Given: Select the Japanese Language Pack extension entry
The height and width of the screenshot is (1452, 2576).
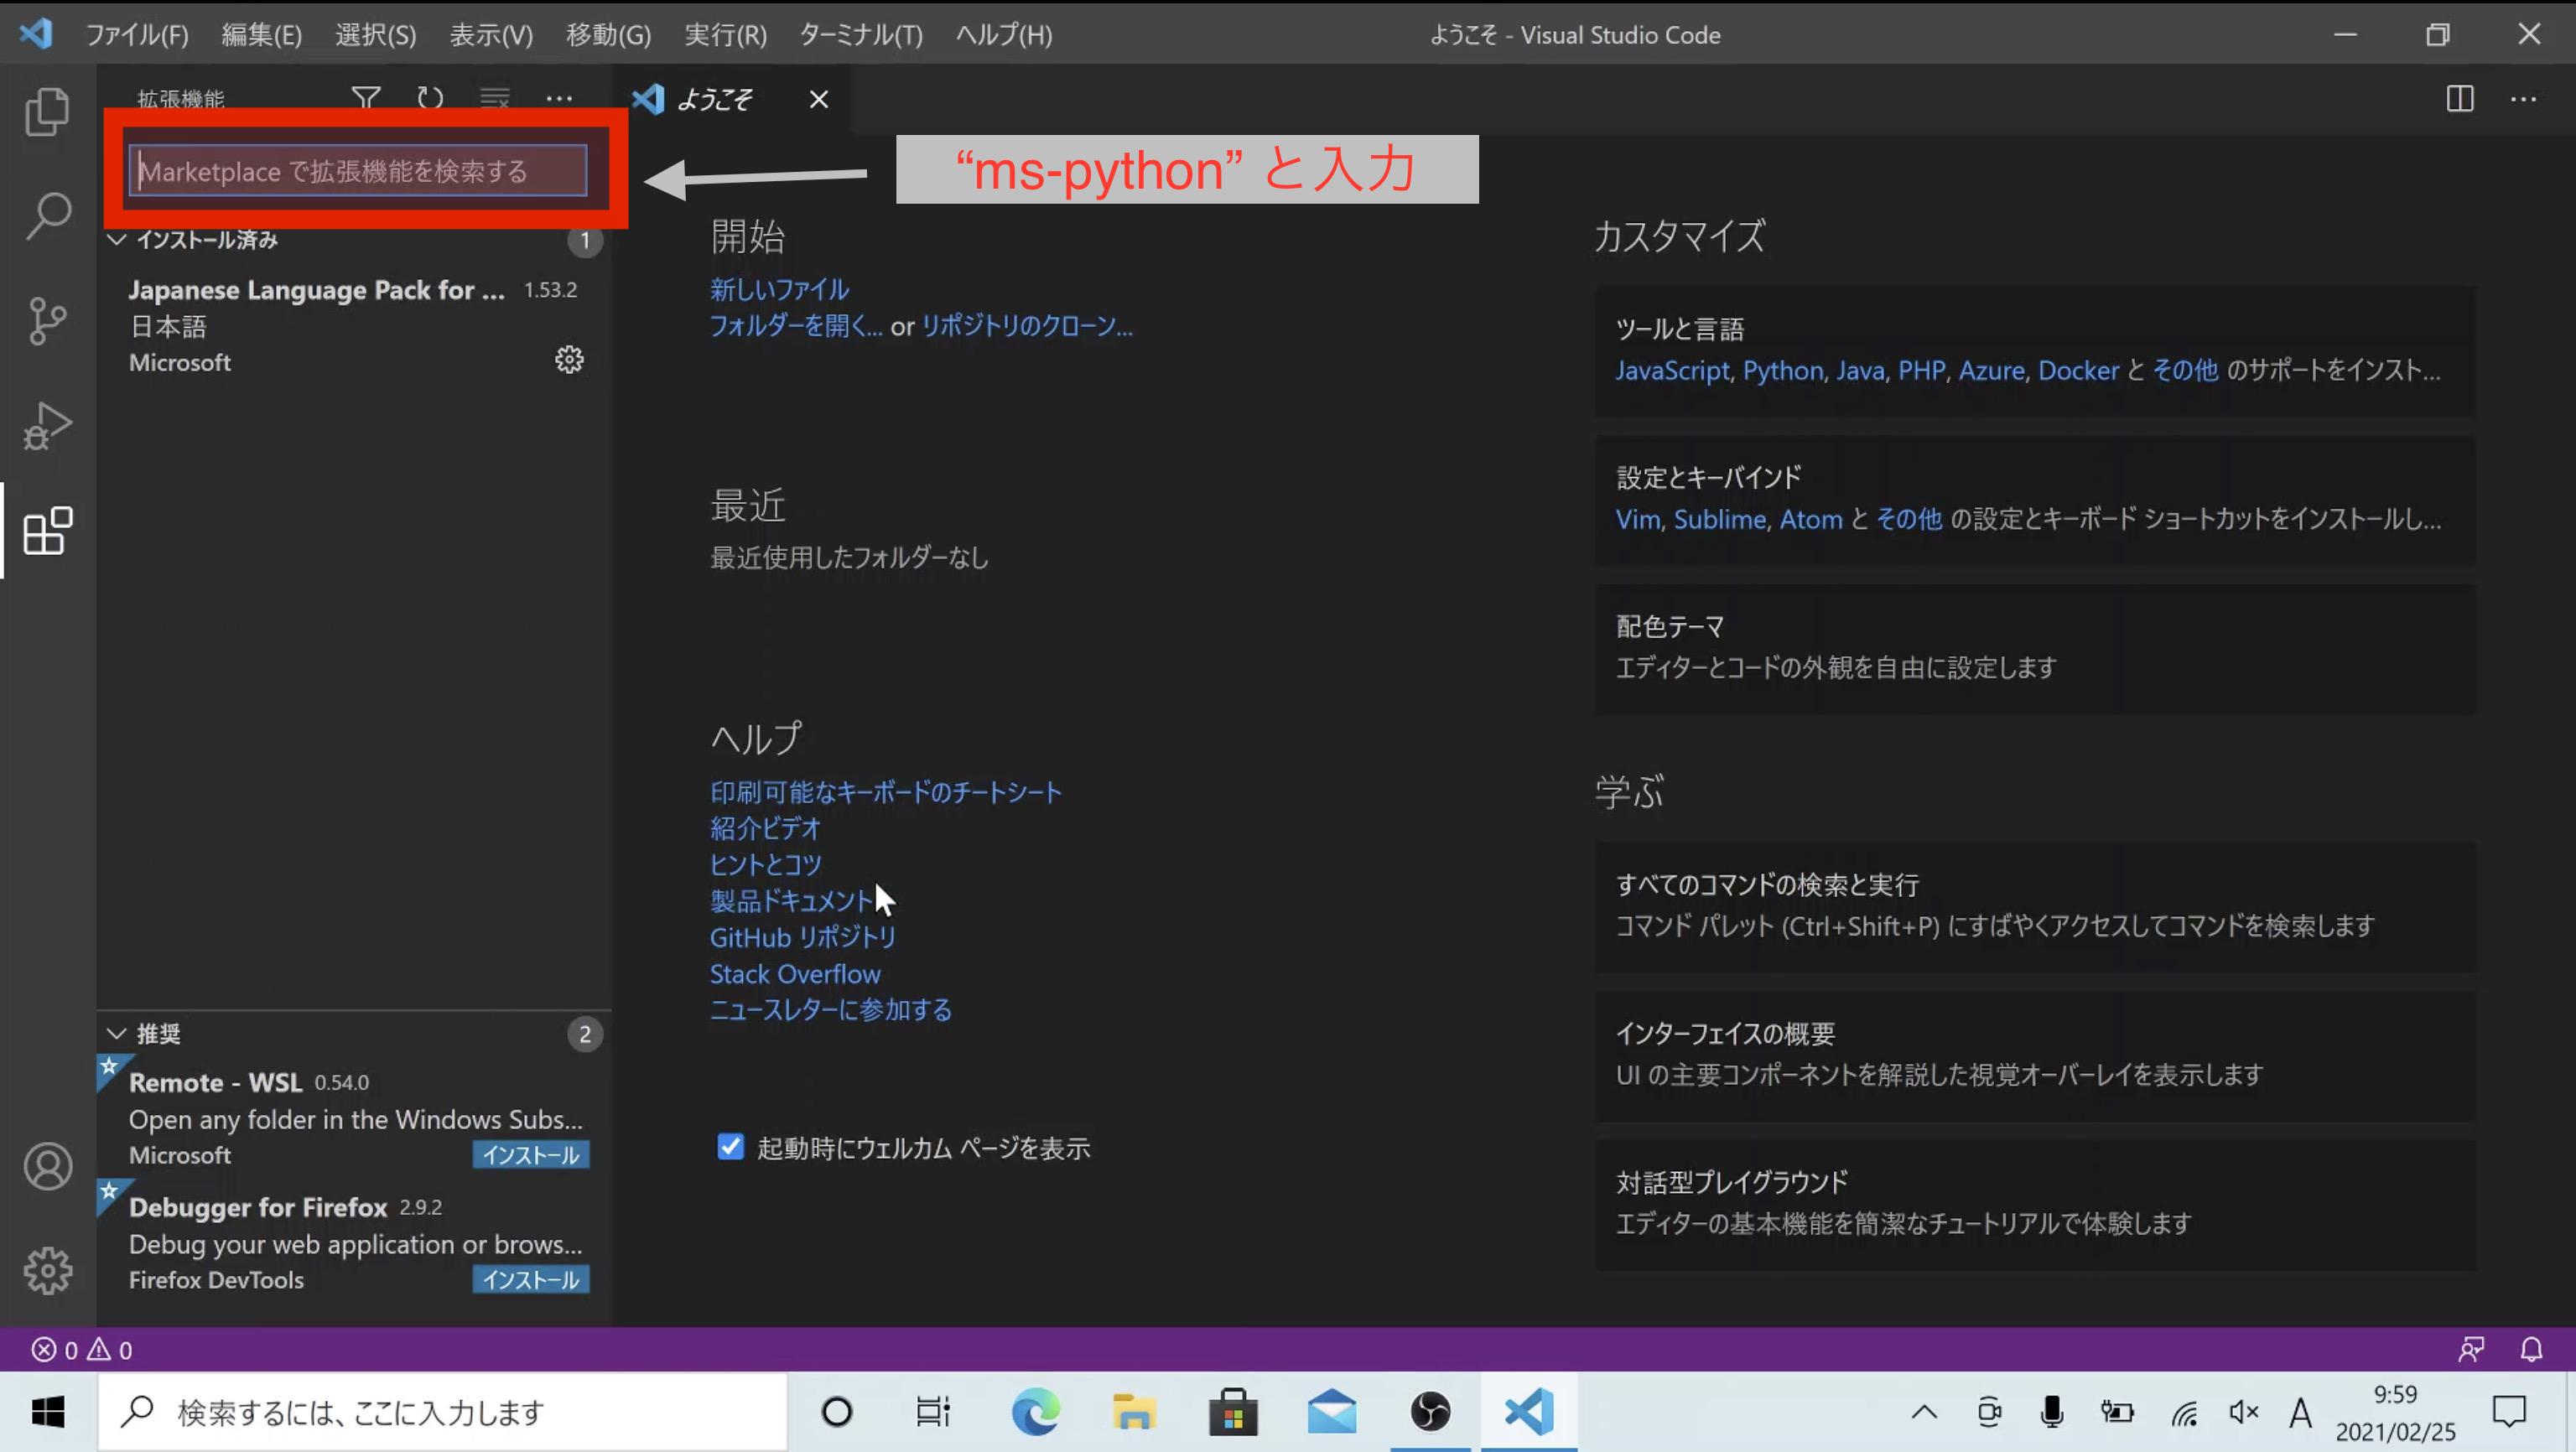Looking at the screenshot, I should [x=354, y=326].
